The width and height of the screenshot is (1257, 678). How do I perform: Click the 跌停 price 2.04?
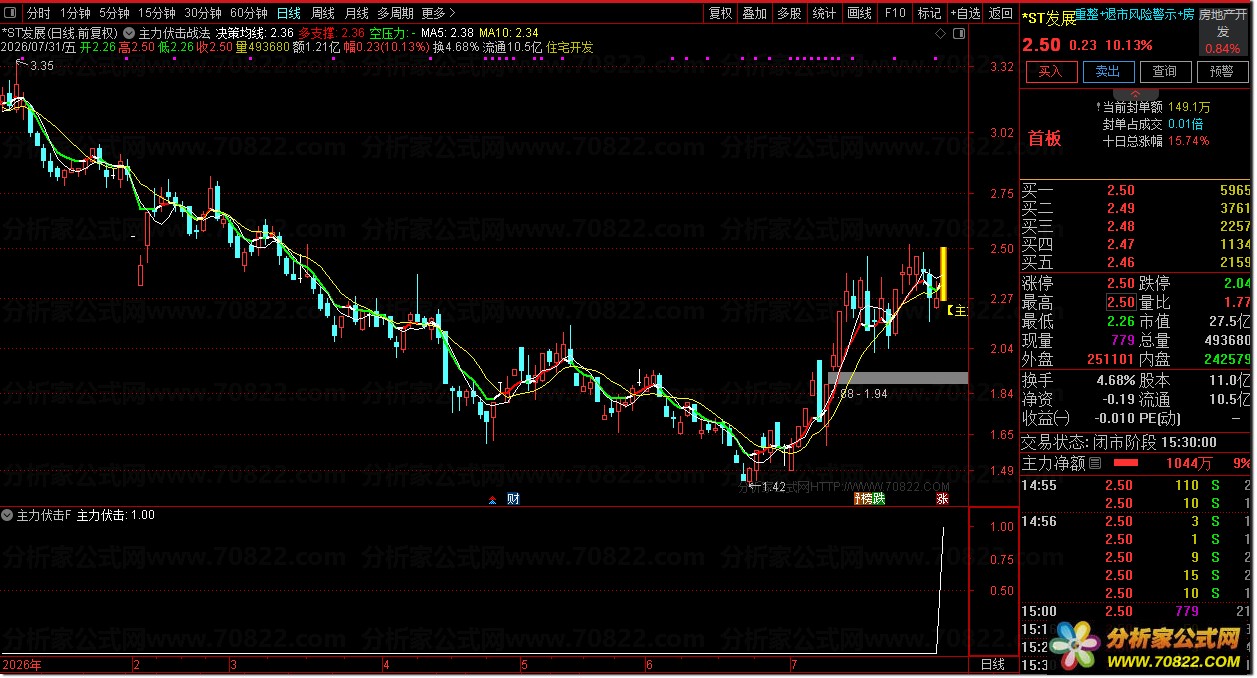(1236, 283)
